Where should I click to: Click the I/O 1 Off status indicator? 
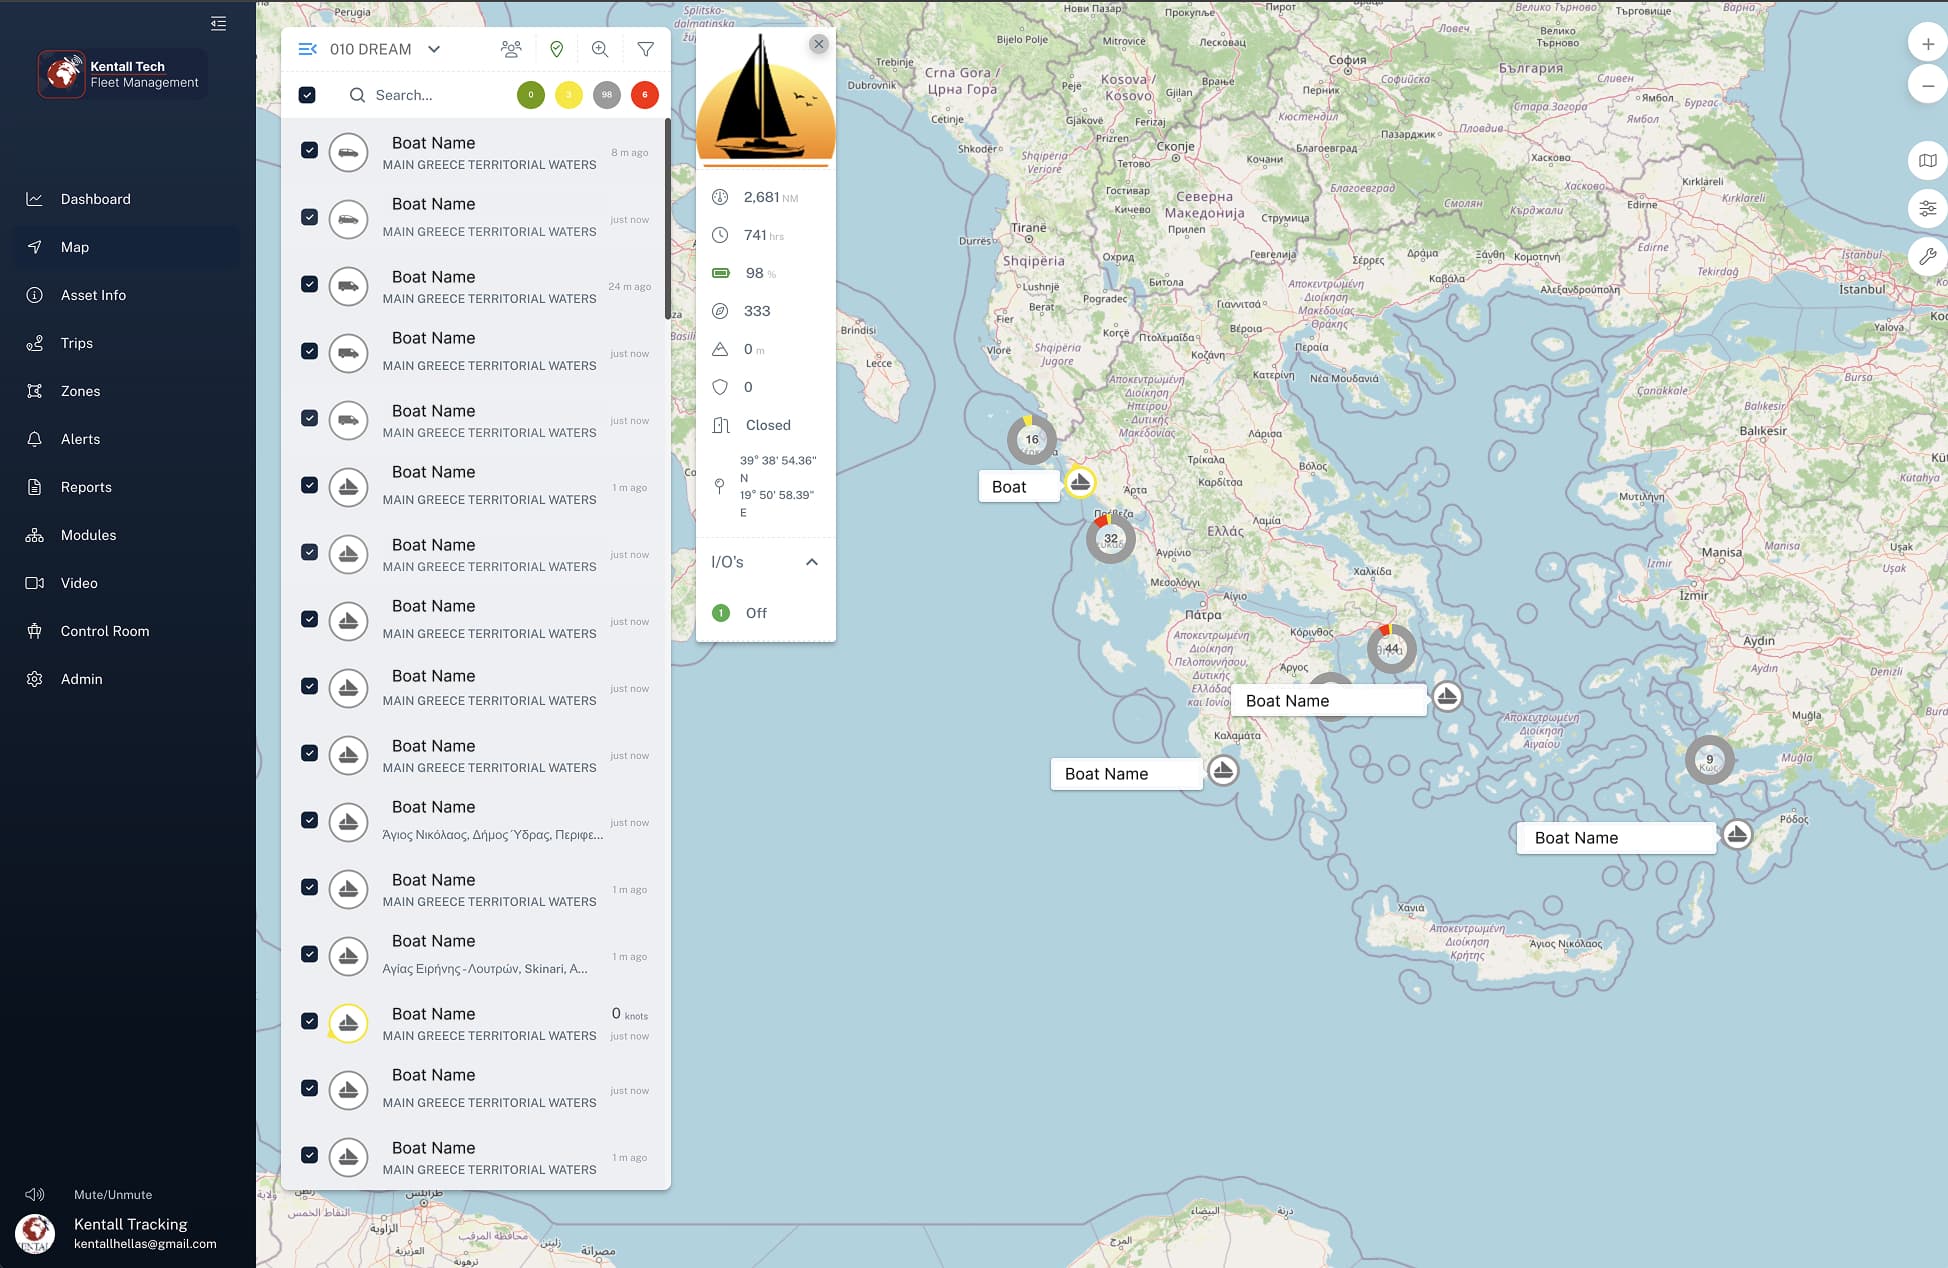(x=721, y=613)
